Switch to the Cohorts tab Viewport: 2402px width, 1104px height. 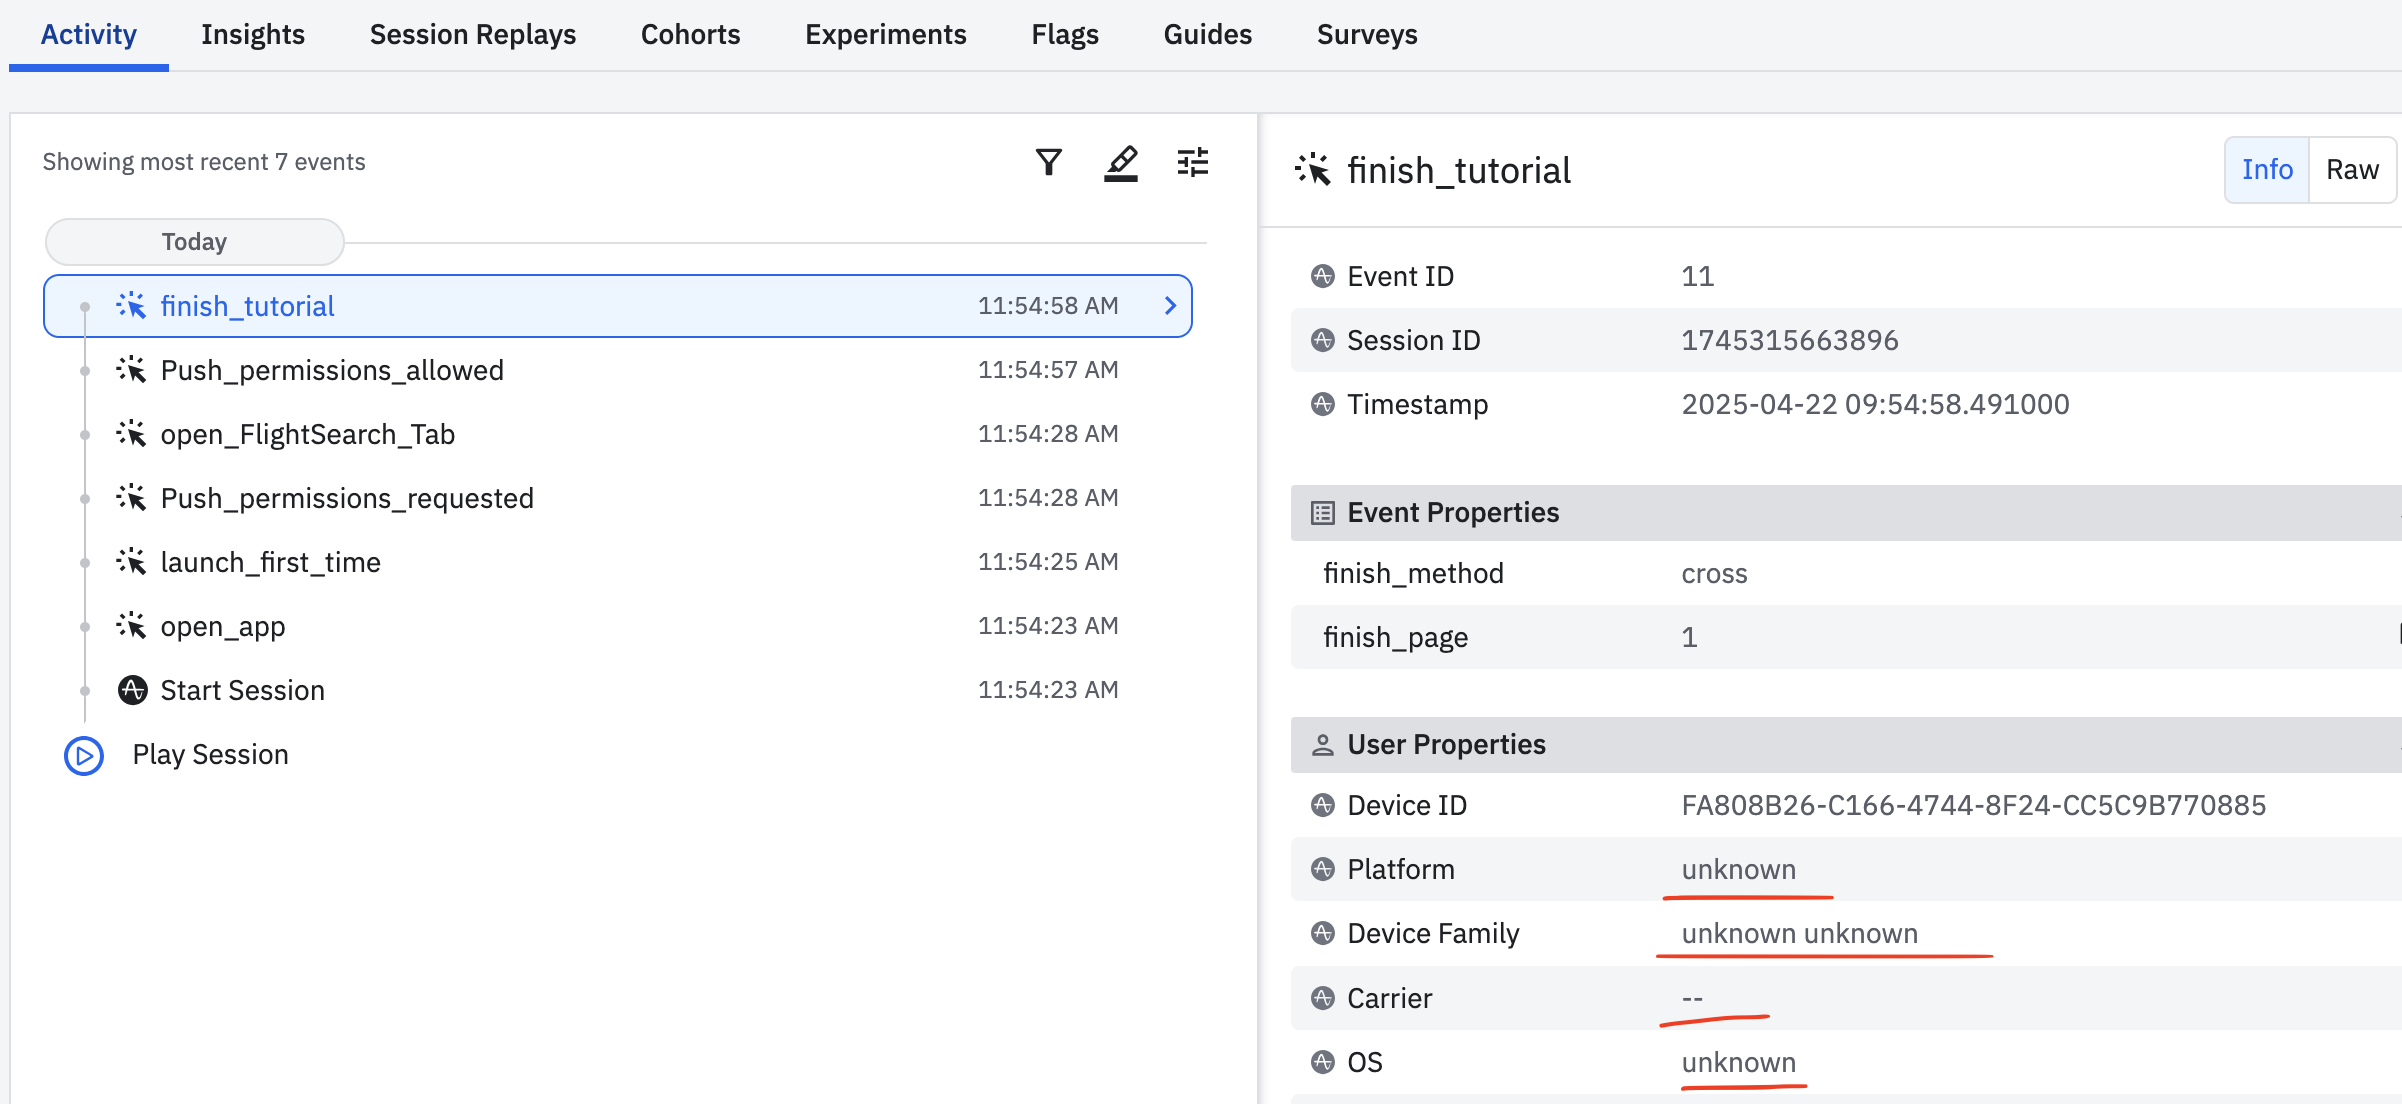[690, 35]
